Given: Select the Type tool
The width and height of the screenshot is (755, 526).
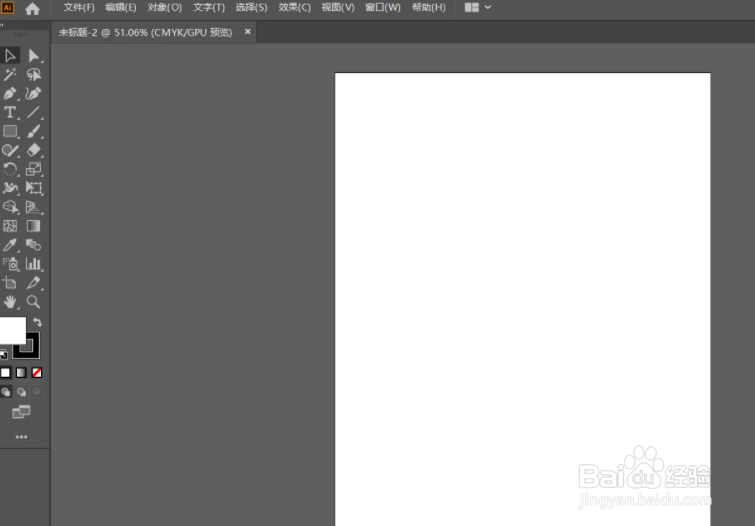Looking at the screenshot, I should 10,112.
